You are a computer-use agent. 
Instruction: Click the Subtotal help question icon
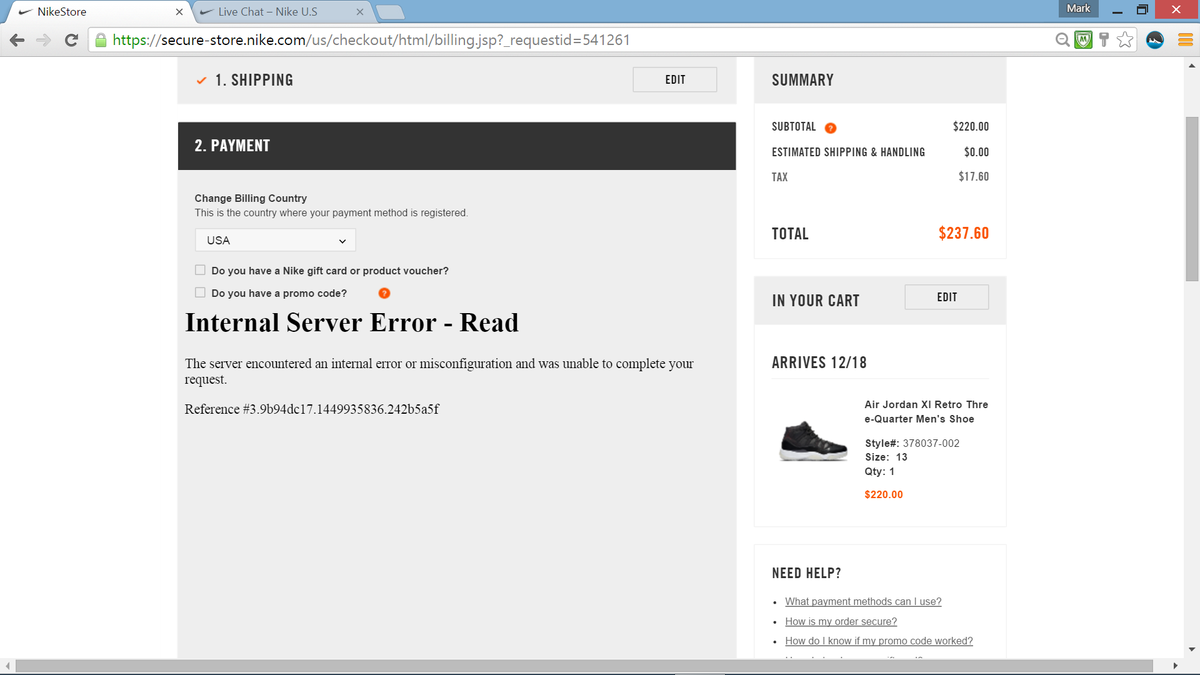[830, 127]
